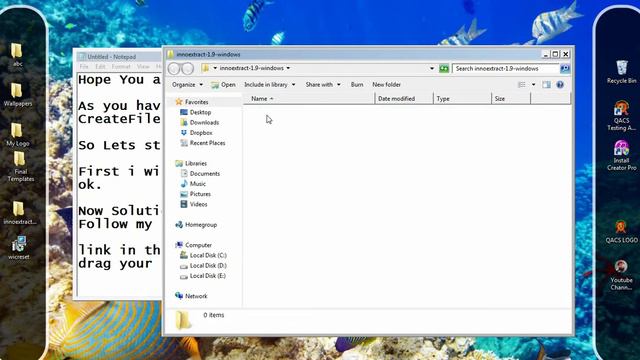Open Notepad View menu
The width and height of the screenshot is (640, 360).
(x=143, y=66)
